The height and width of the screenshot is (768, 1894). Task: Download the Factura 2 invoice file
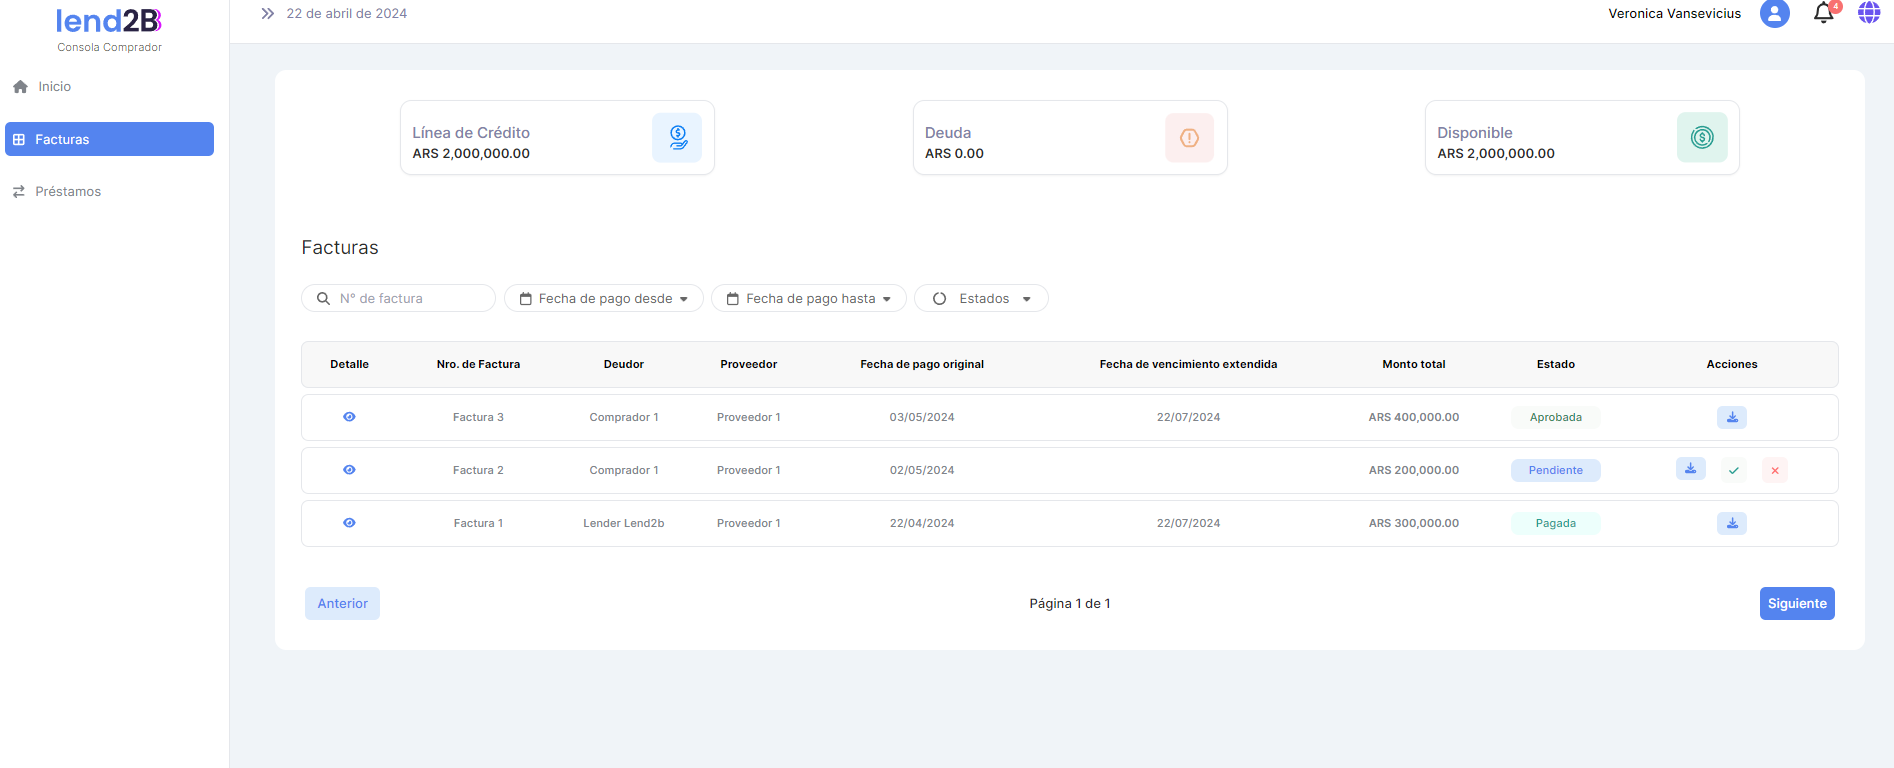pos(1690,469)
